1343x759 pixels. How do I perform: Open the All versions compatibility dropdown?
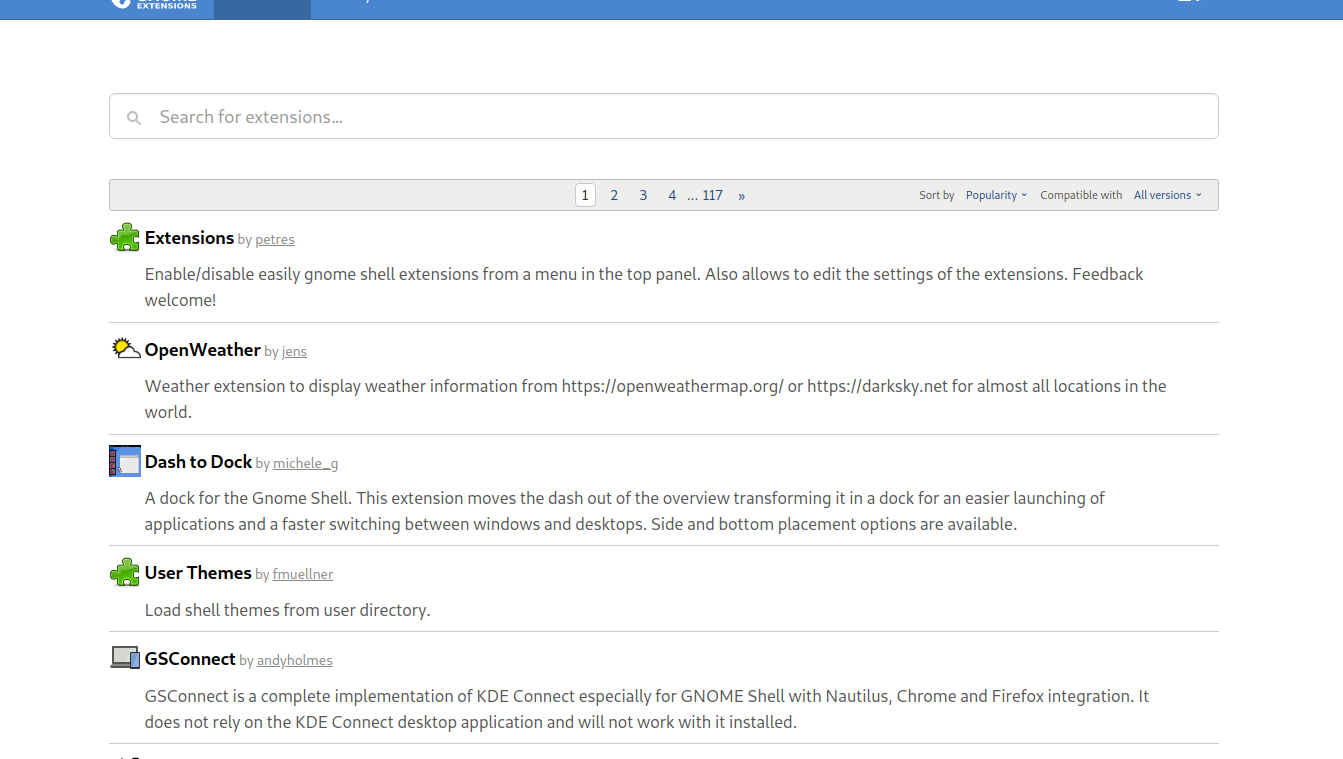point(1167,195)
